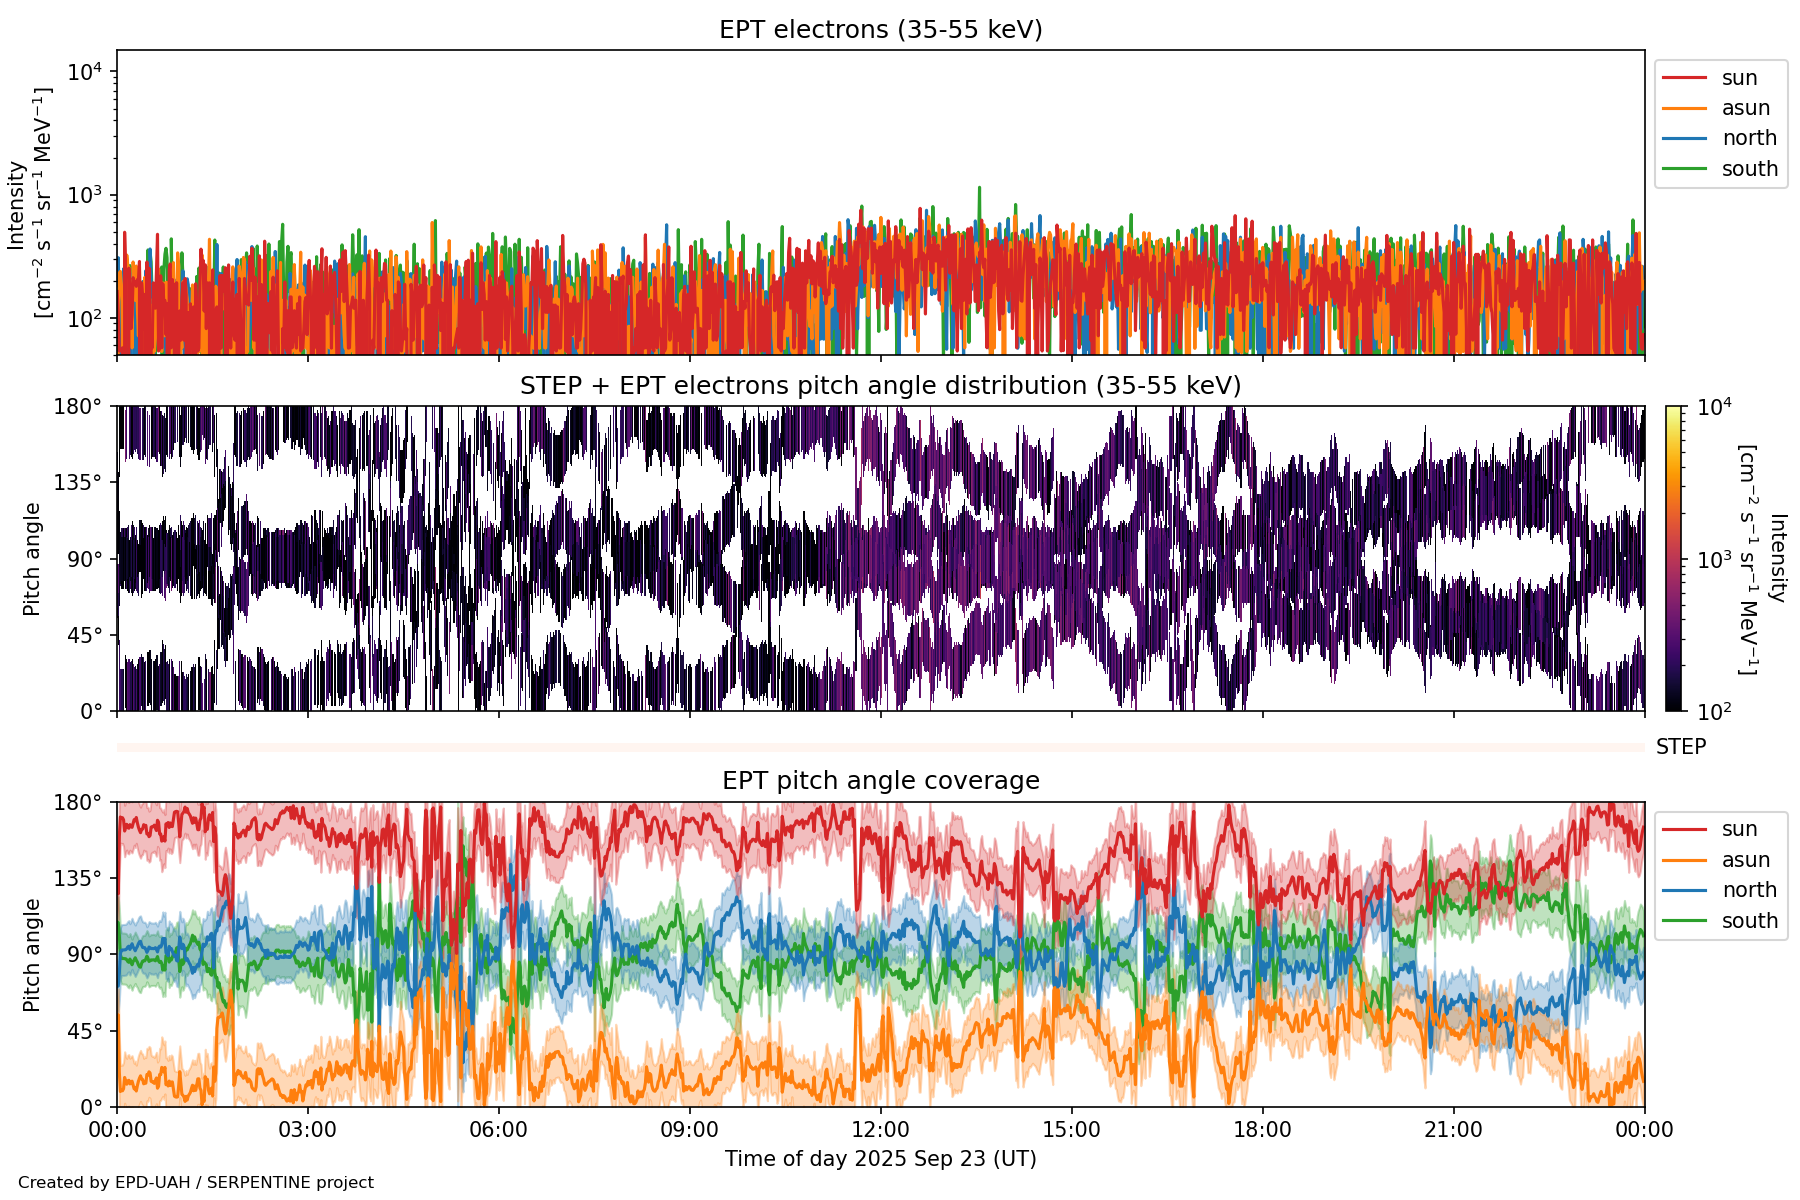Click the "EPT electrons (35-55 keV)" title
Screen dimensions: 1800x1200
(880, 30)
